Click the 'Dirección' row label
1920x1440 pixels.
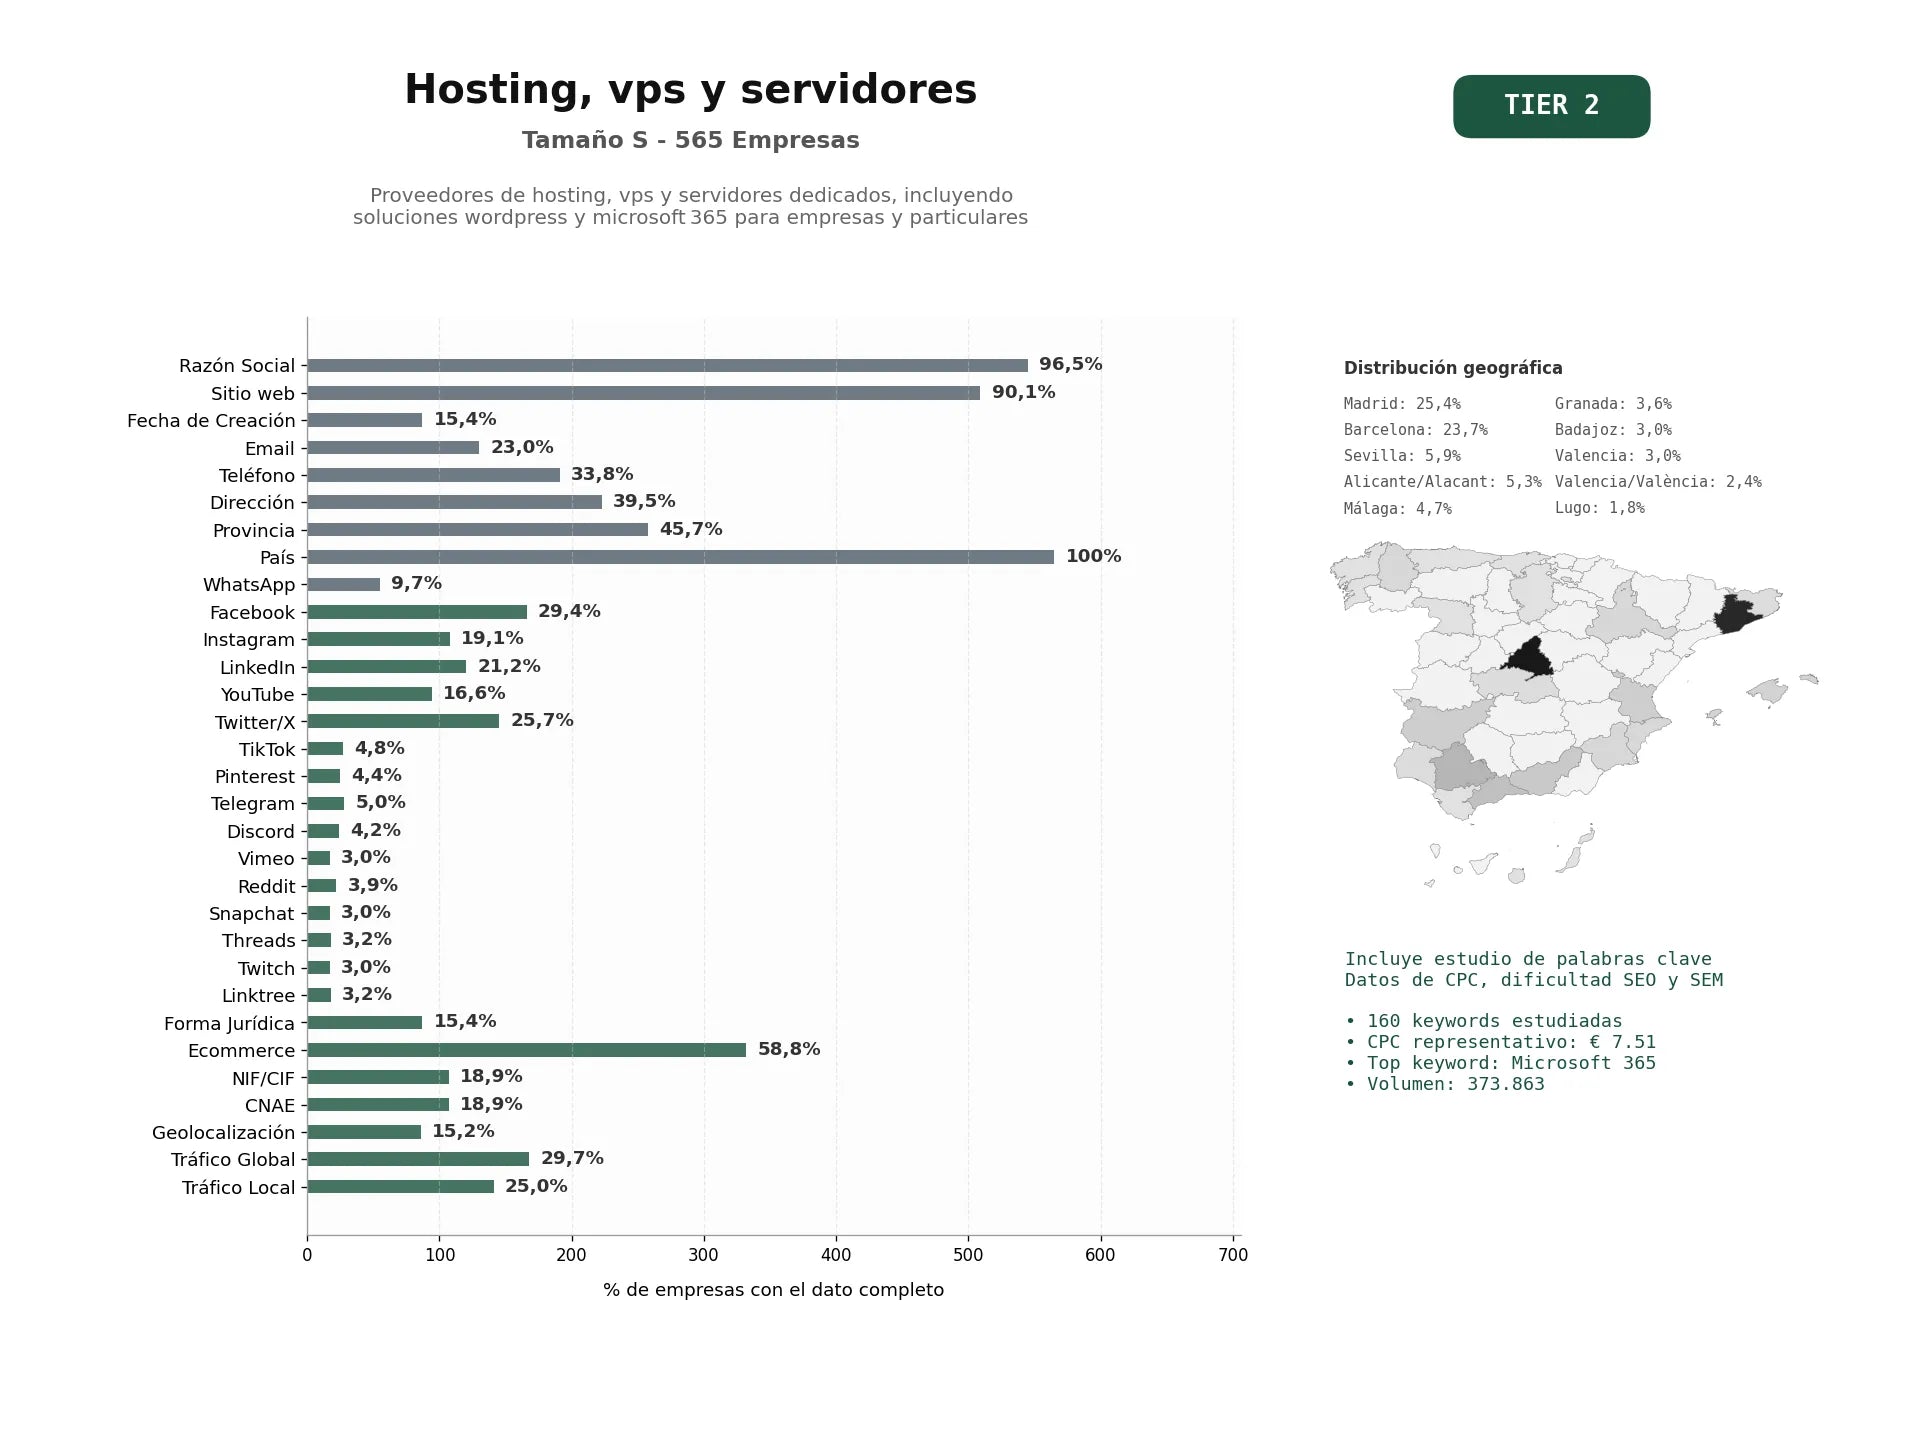pyautogui.click(x=252, y=503)
